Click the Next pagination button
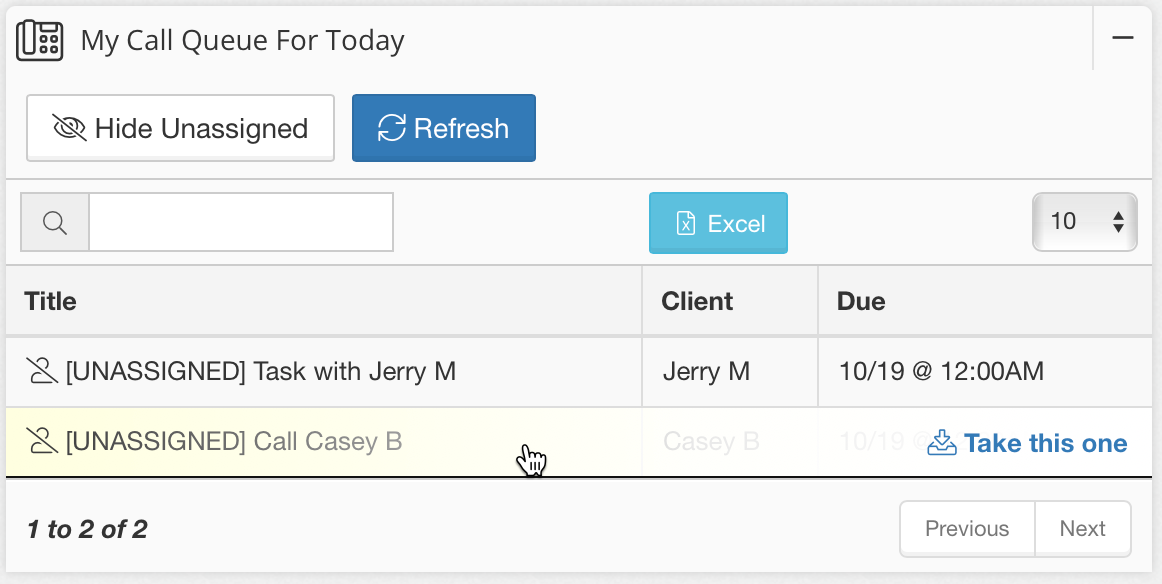Viewport: 1162px width, 584px height. click(x=1082, y=528)
